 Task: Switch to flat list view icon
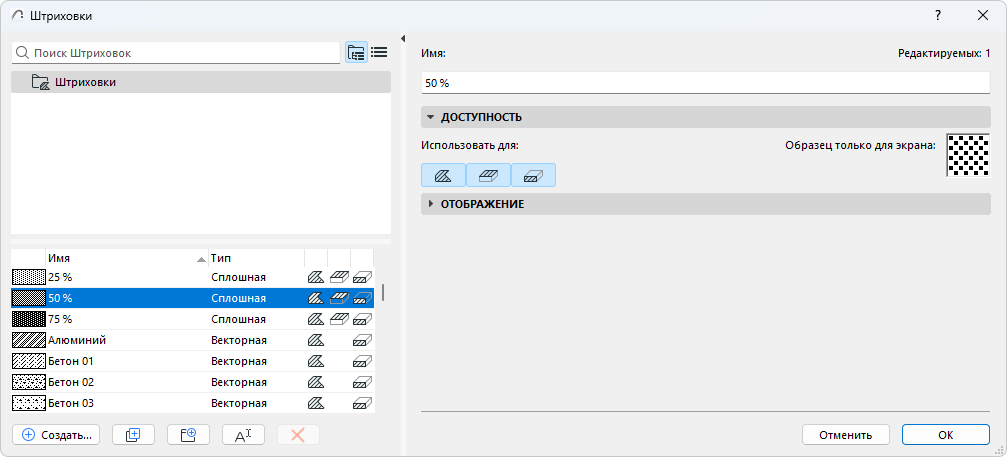coord(379,53)
